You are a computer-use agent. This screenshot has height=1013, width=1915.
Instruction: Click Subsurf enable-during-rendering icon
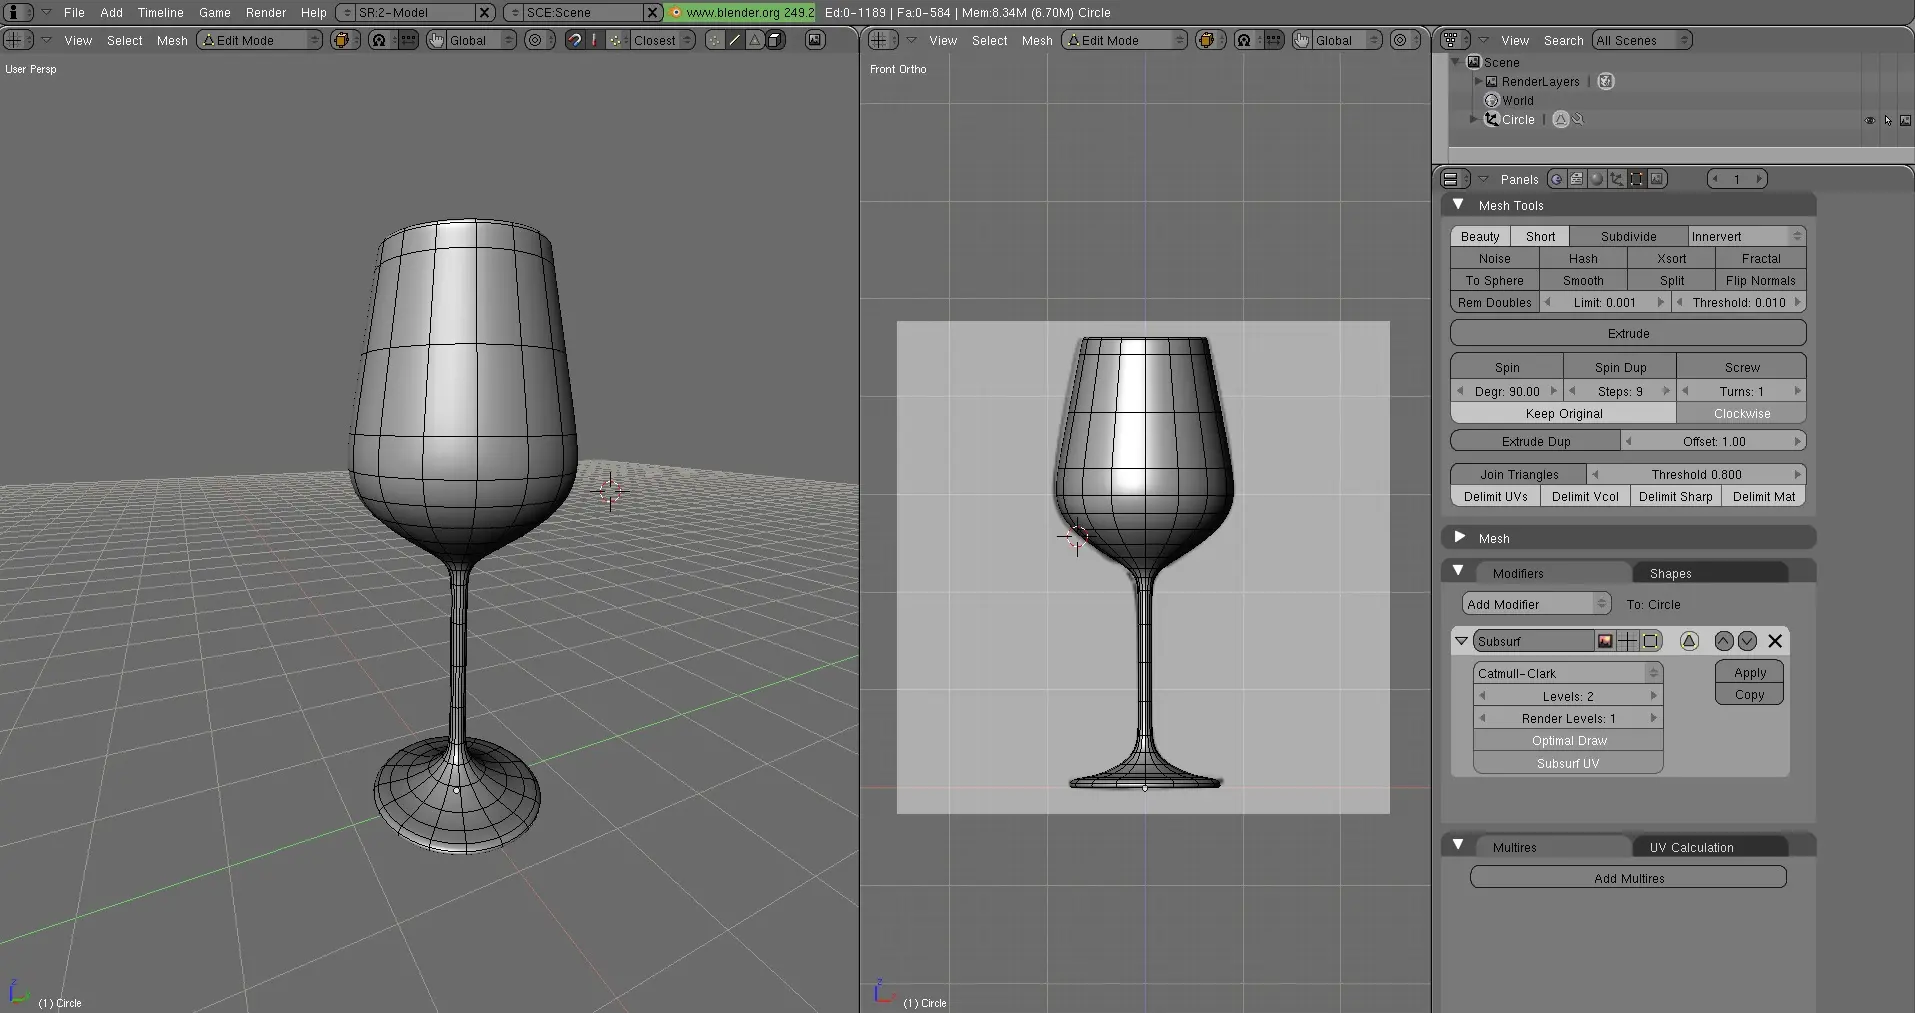[x=1605, y=641]
